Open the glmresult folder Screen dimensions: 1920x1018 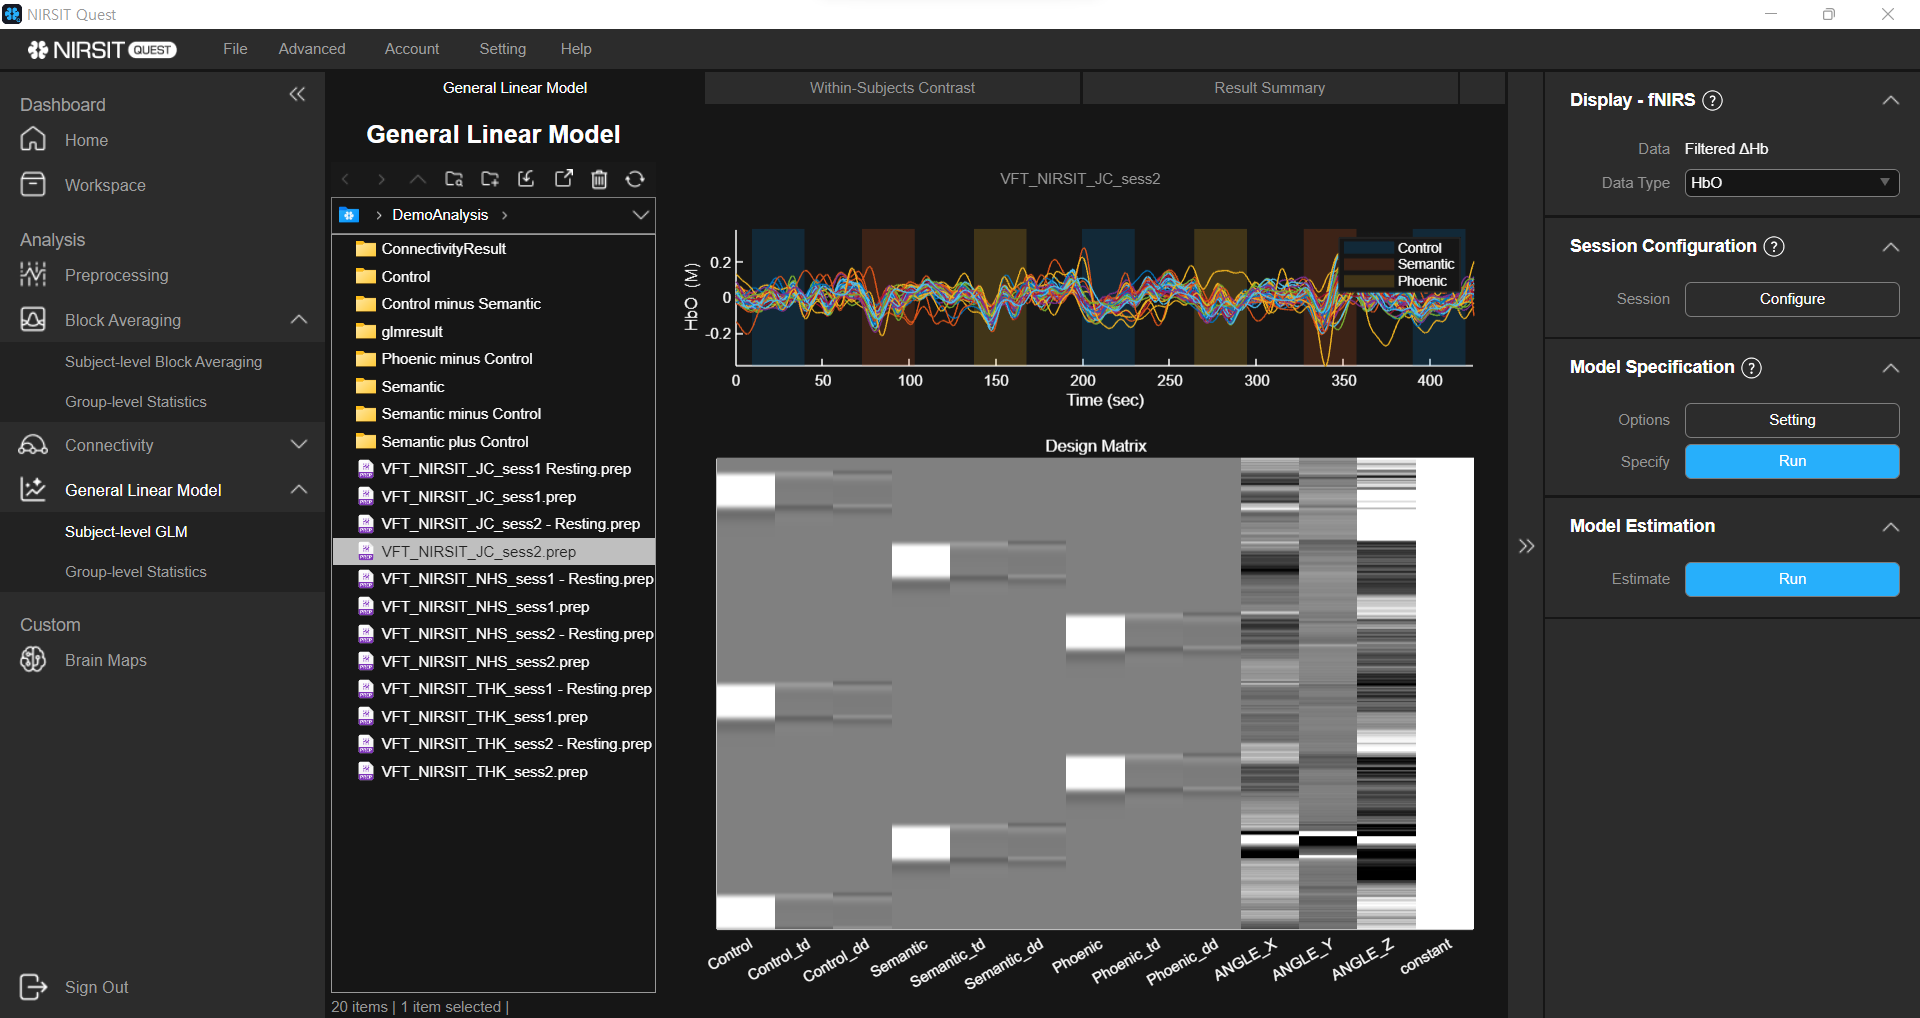[x=493, y=332]
